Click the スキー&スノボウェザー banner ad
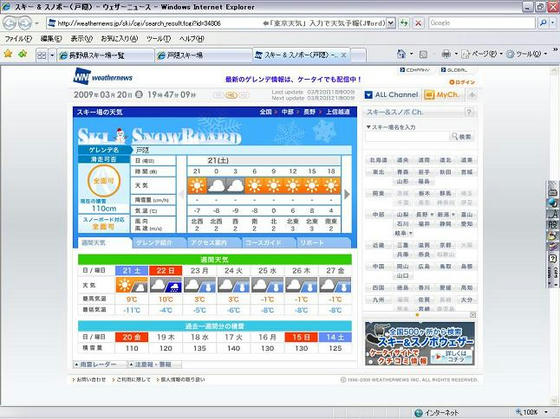560x419 pixels. click(x=420, y=344)
